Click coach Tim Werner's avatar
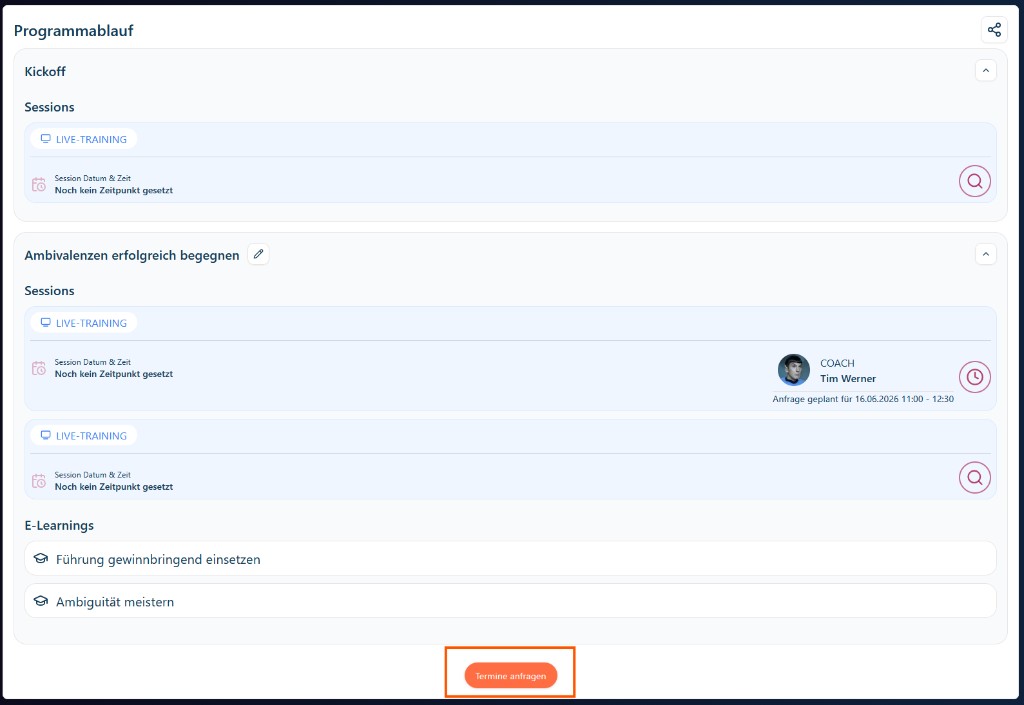 pos(793,370)
